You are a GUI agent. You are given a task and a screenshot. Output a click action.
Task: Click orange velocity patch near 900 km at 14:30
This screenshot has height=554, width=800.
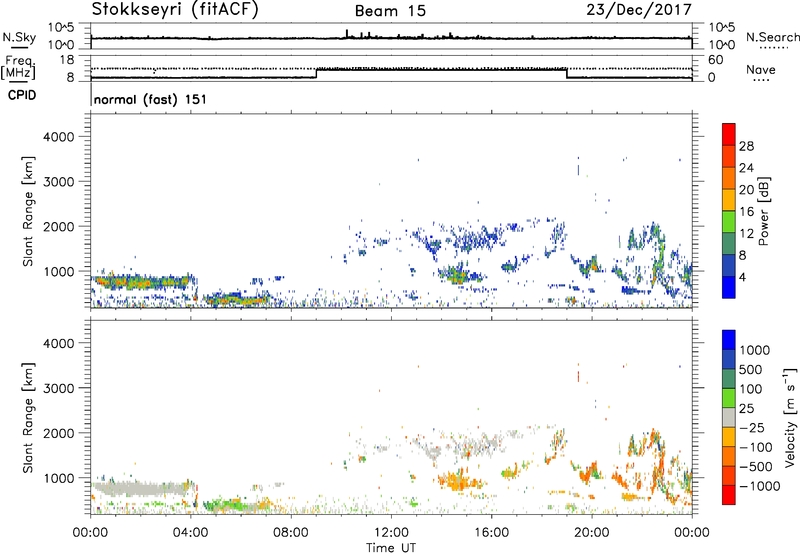(458, 481)
